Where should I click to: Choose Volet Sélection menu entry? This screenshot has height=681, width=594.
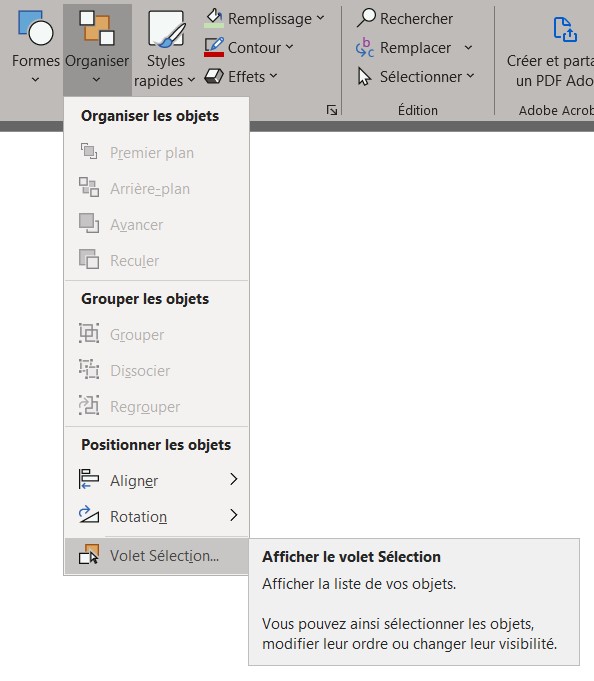point(157,556)
